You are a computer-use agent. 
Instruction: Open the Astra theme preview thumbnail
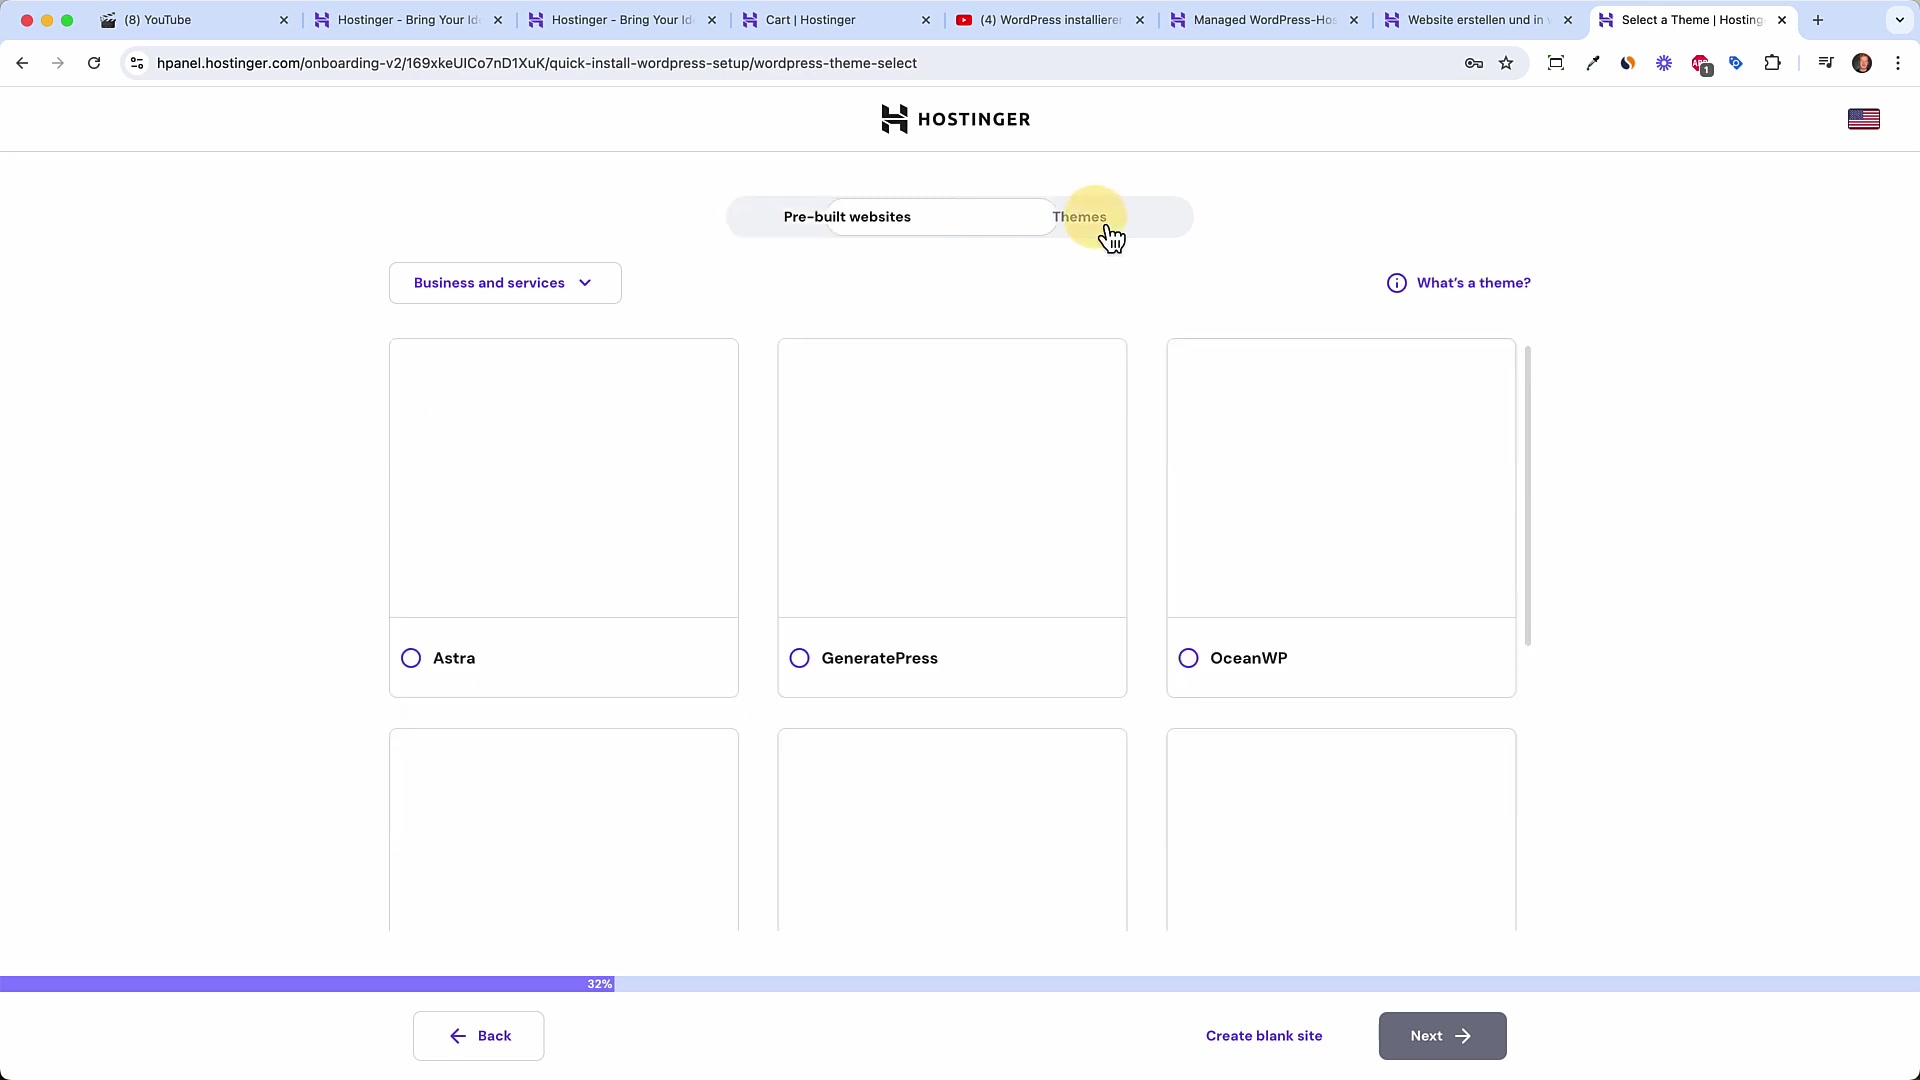[x=564, y=478]
